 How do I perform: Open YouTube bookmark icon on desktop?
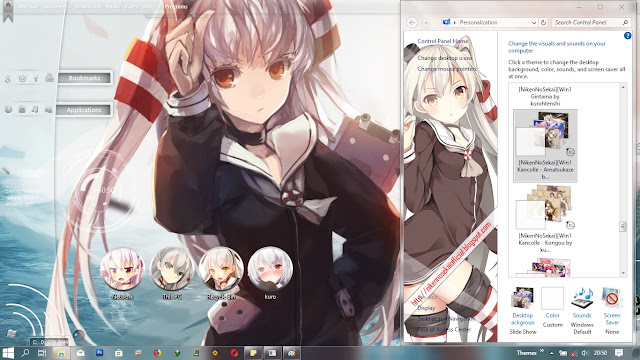(49, 78)
